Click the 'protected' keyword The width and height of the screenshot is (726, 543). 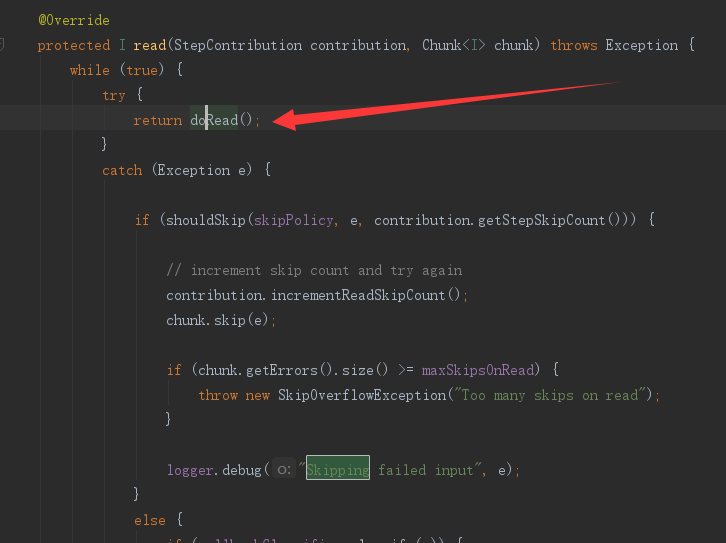coord(74,45)
